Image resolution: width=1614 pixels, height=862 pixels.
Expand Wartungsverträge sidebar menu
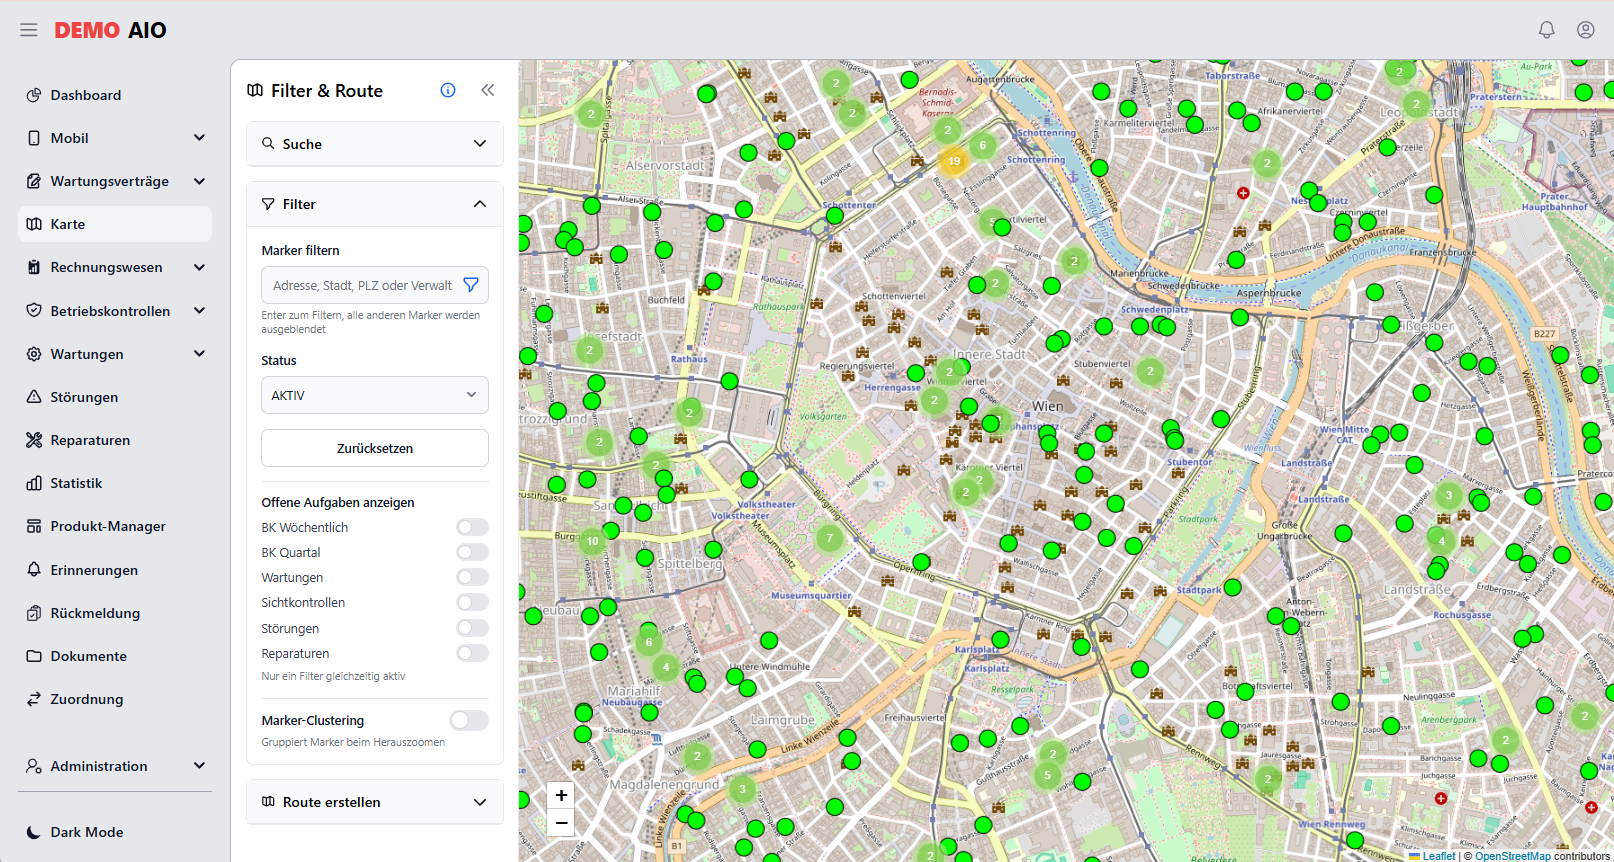tap(115, 181)
